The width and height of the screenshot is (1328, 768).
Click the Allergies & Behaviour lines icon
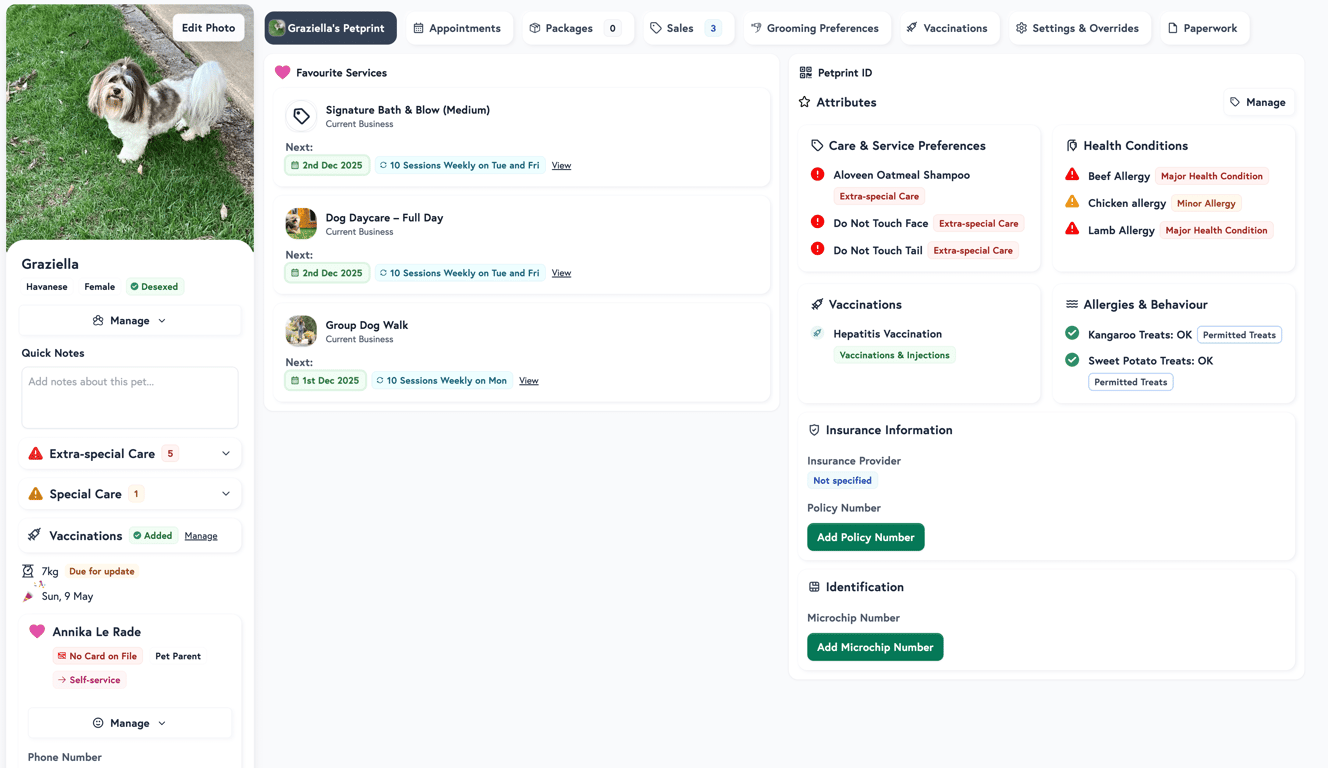click(x=1072, y=304)
